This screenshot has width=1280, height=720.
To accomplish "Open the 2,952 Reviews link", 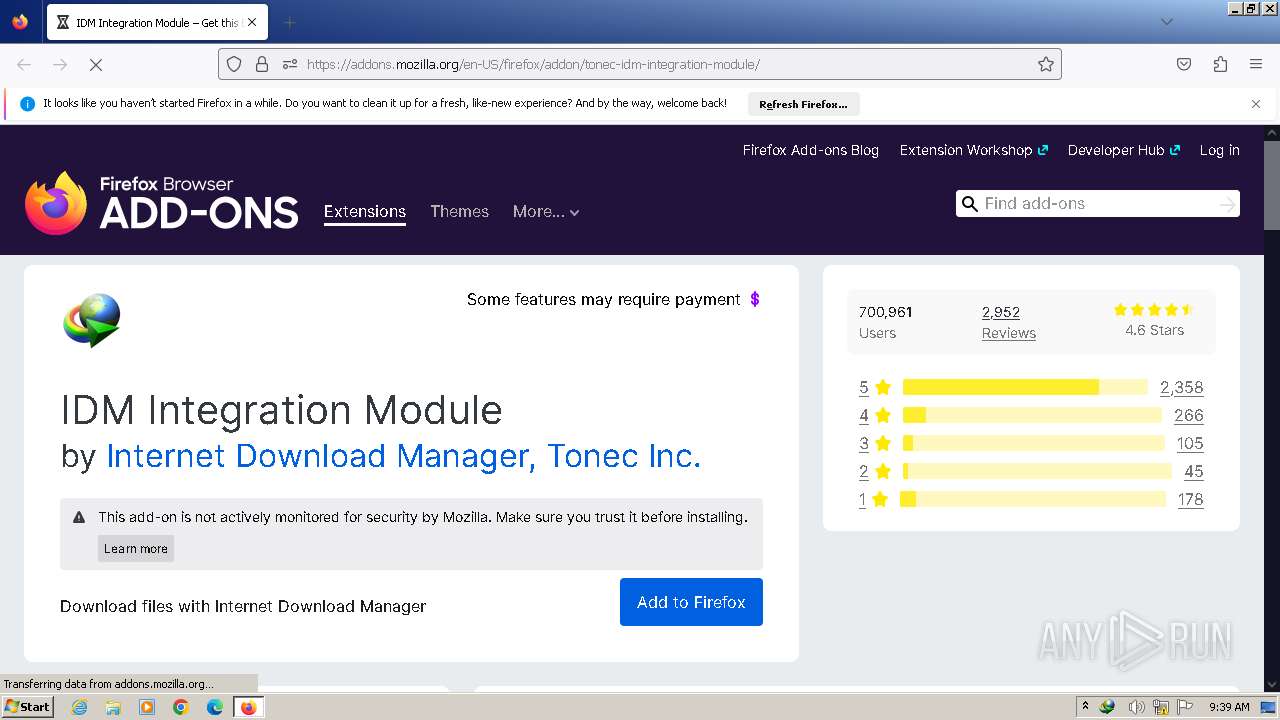I will pyautogui.click(x=1008, y=322).
